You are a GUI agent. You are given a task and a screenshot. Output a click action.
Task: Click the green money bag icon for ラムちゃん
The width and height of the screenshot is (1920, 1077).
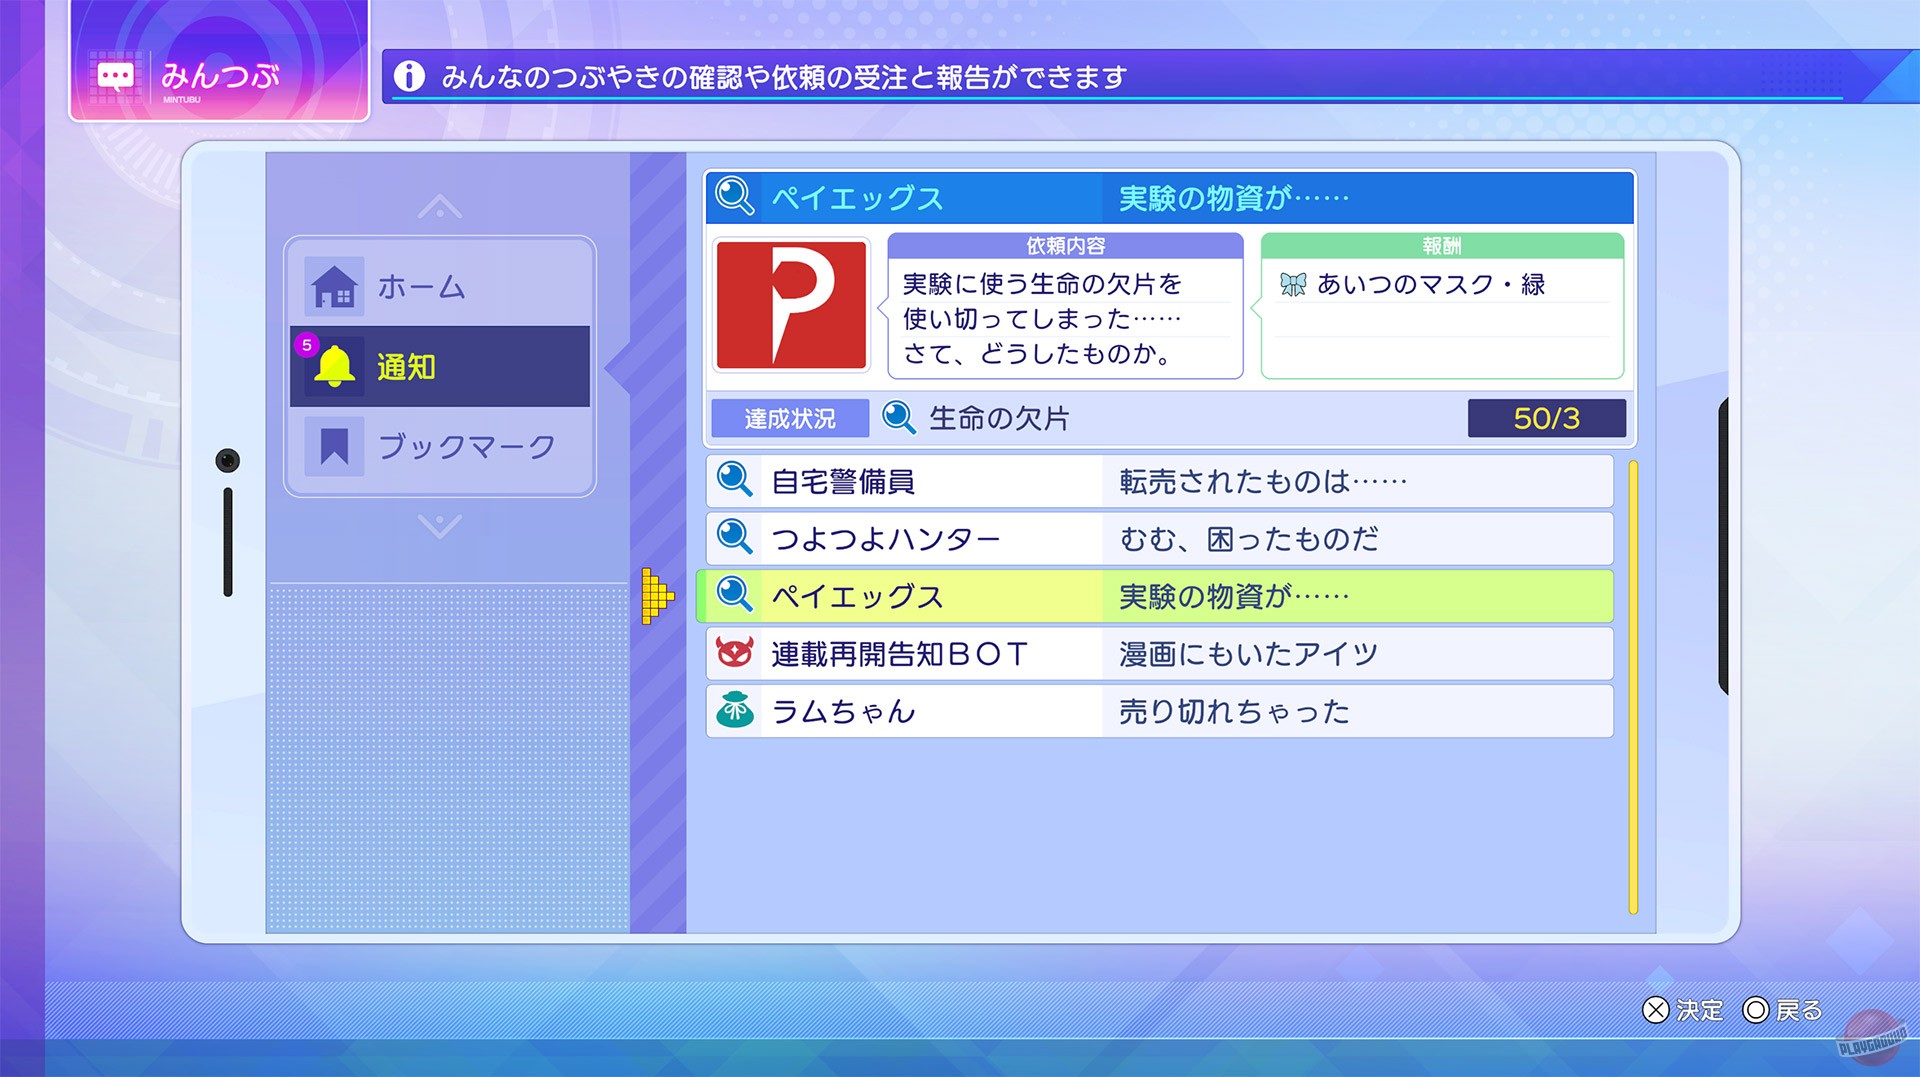click(x=735, y=711)
